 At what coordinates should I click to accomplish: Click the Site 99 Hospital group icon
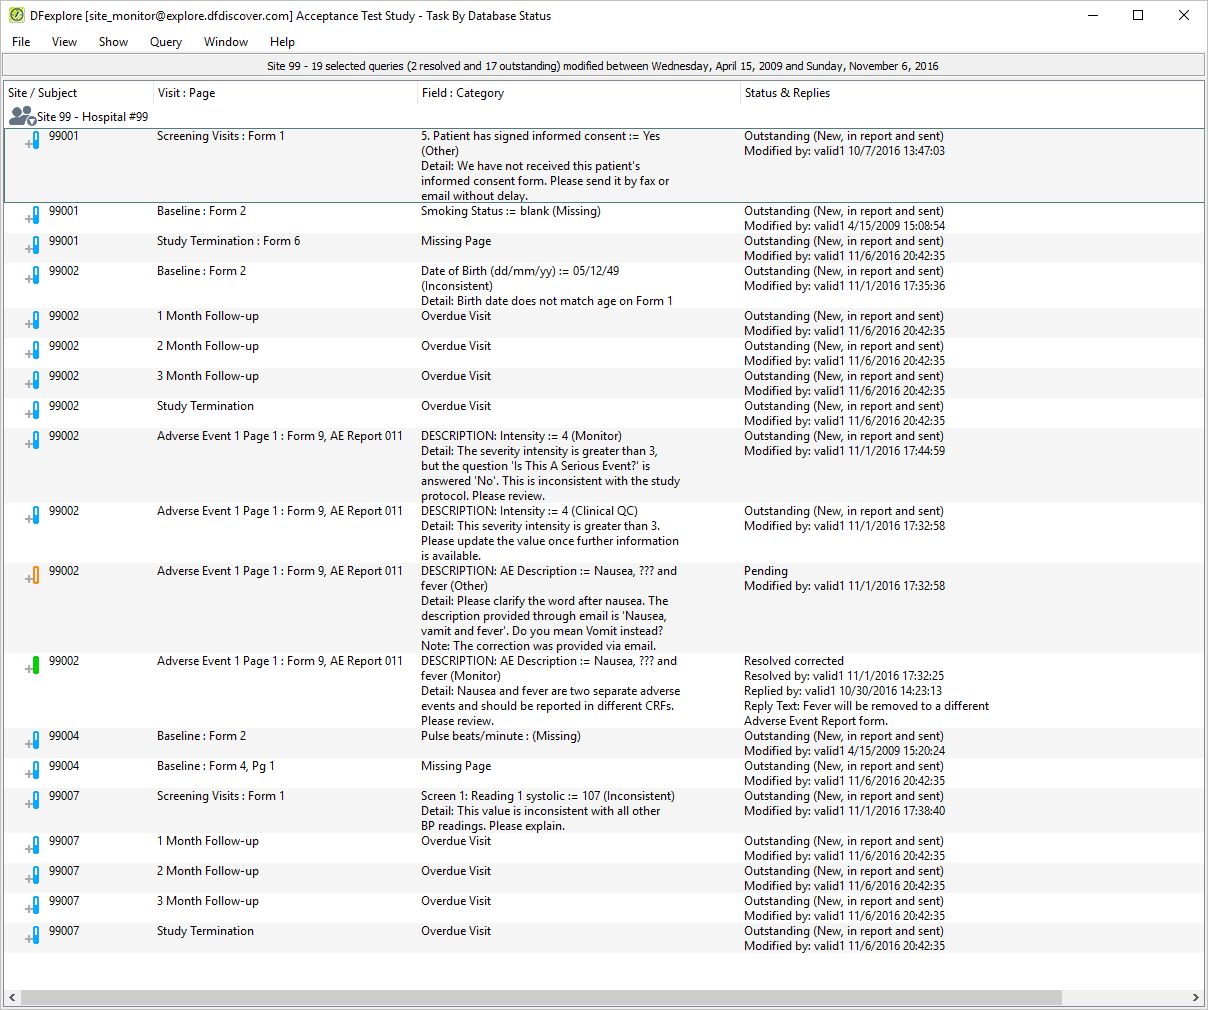21,116
